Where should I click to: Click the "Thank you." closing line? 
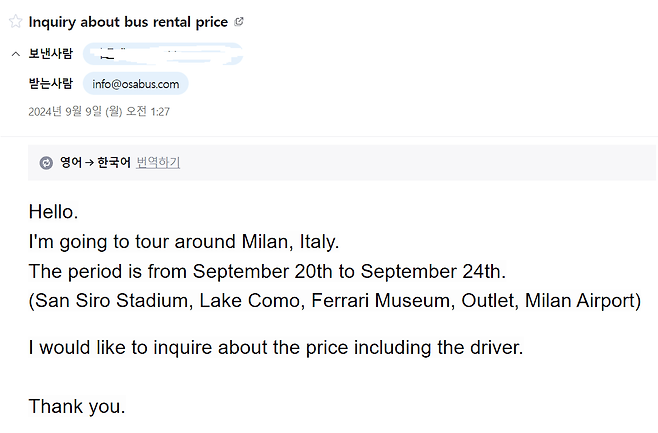click(x=77, y=406)
